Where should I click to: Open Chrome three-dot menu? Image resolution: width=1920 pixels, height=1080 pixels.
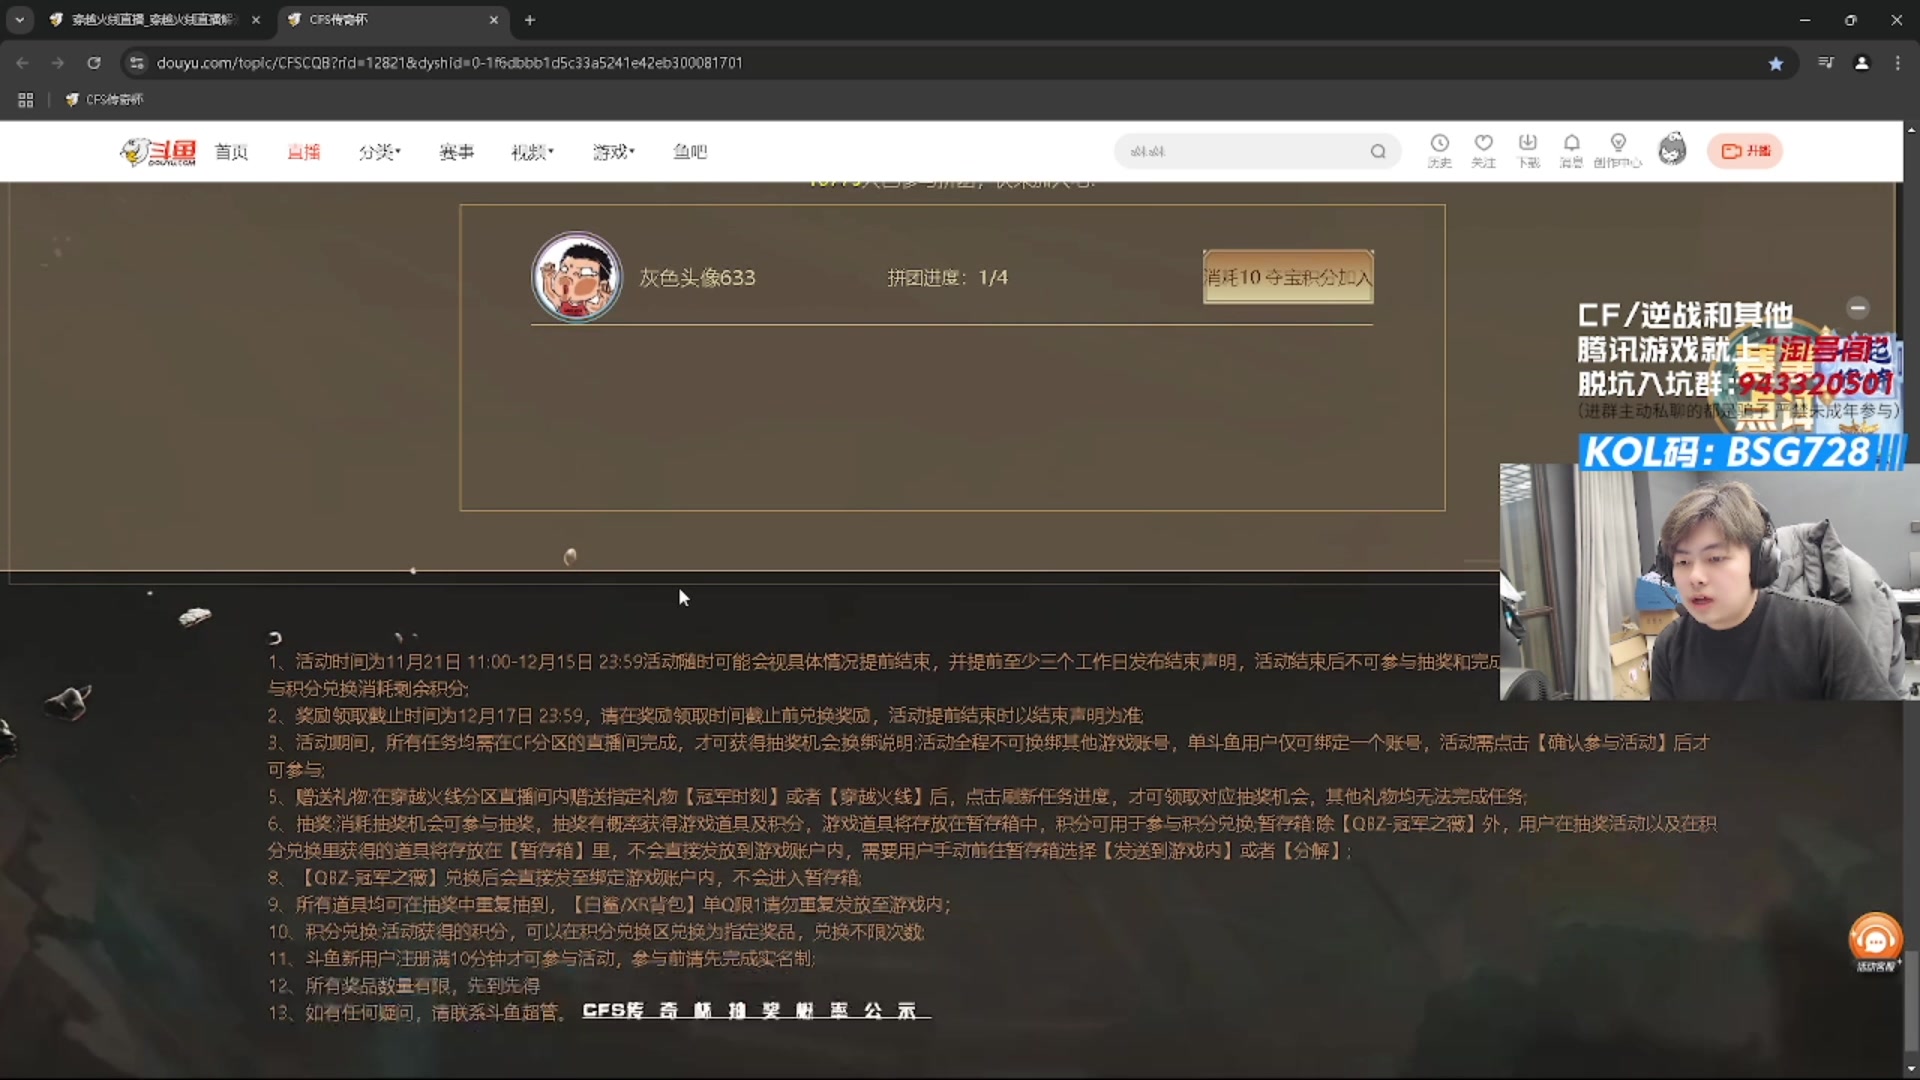pos(1898,63)
